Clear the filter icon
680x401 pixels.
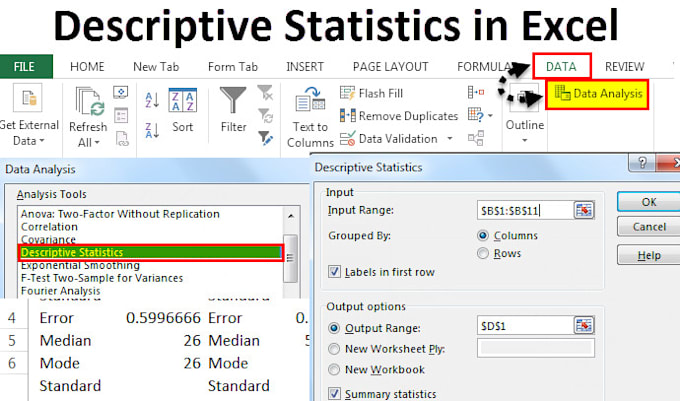265,92
